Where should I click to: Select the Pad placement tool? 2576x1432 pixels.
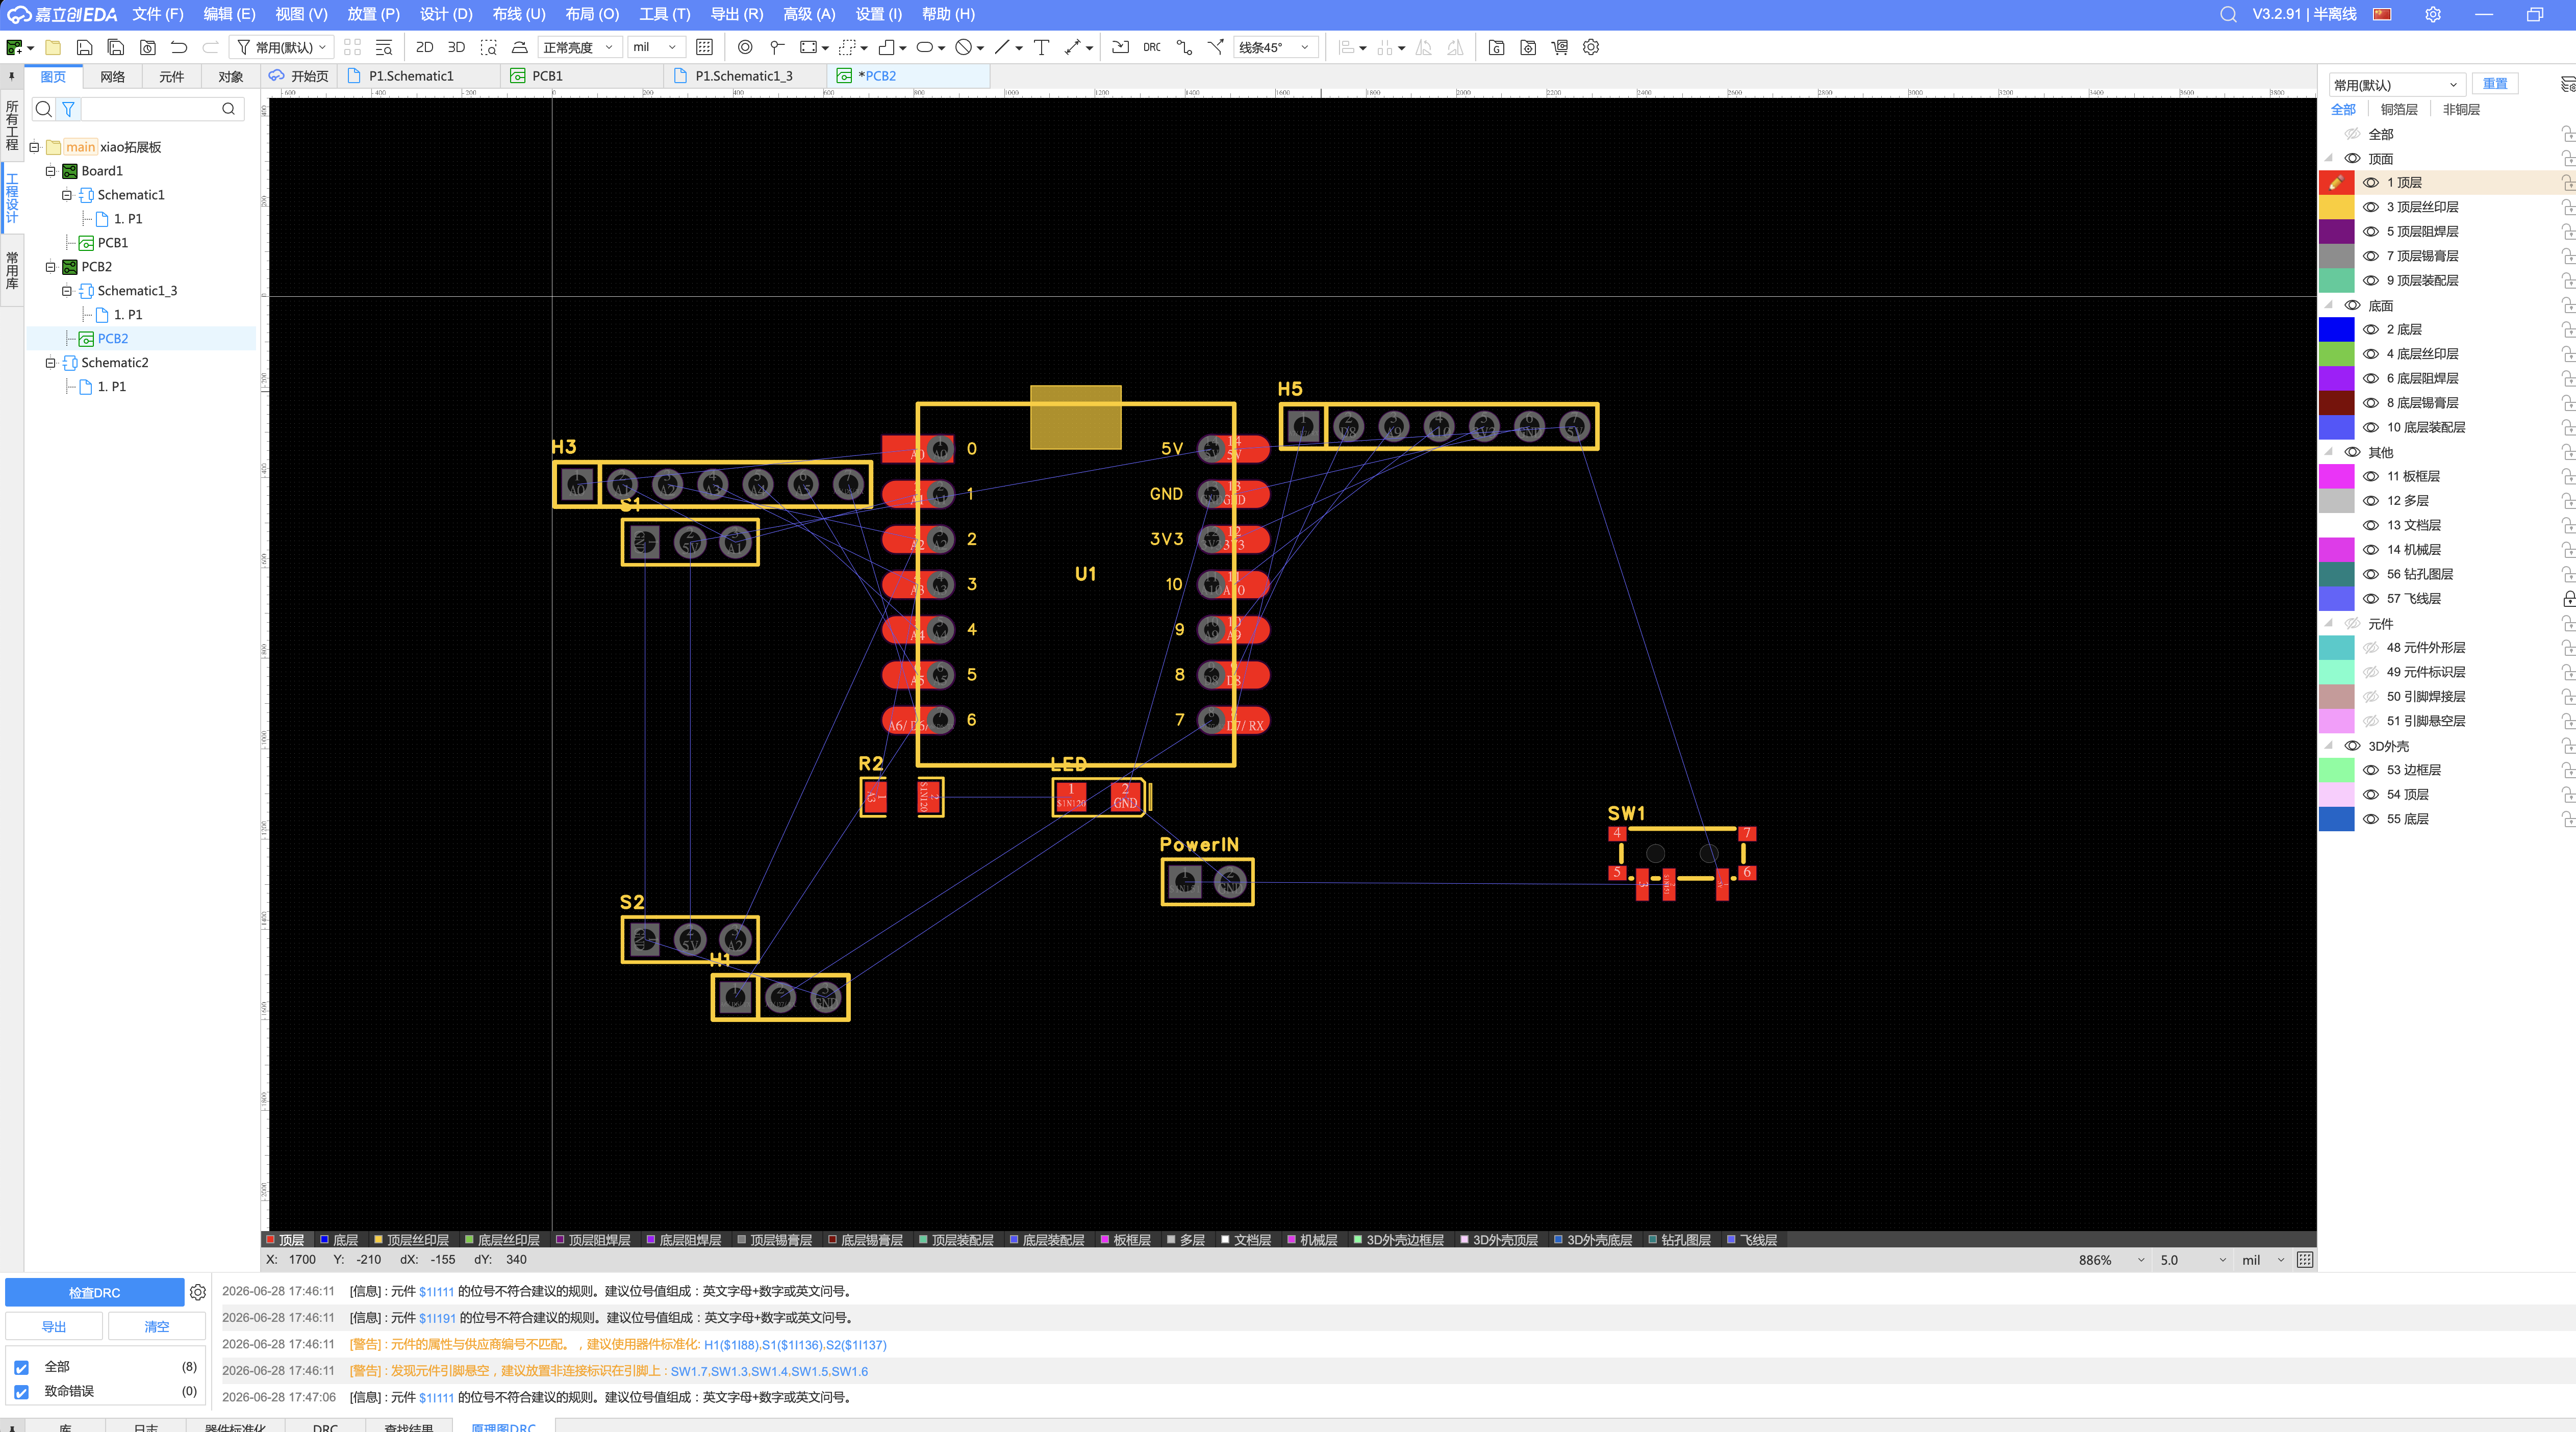pyautogui.click(x=745, y=47)
